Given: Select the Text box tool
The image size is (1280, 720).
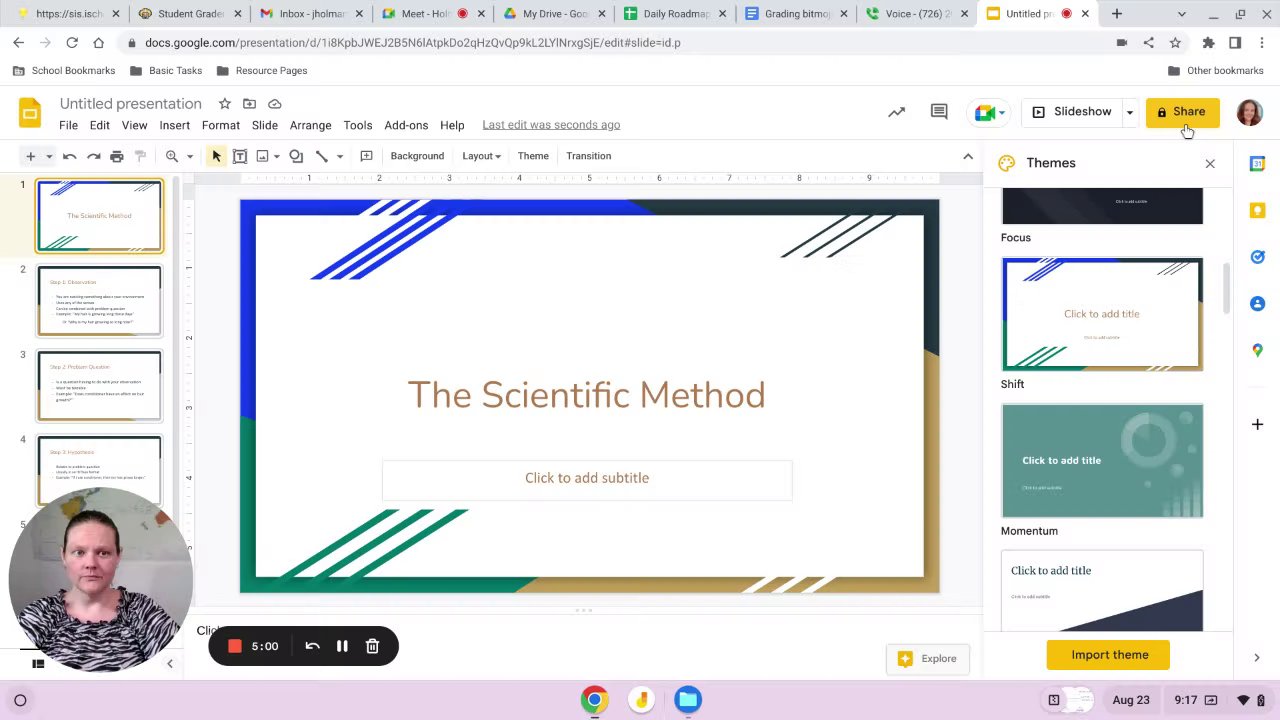Looking at the screenshot, I should [240, 156].
